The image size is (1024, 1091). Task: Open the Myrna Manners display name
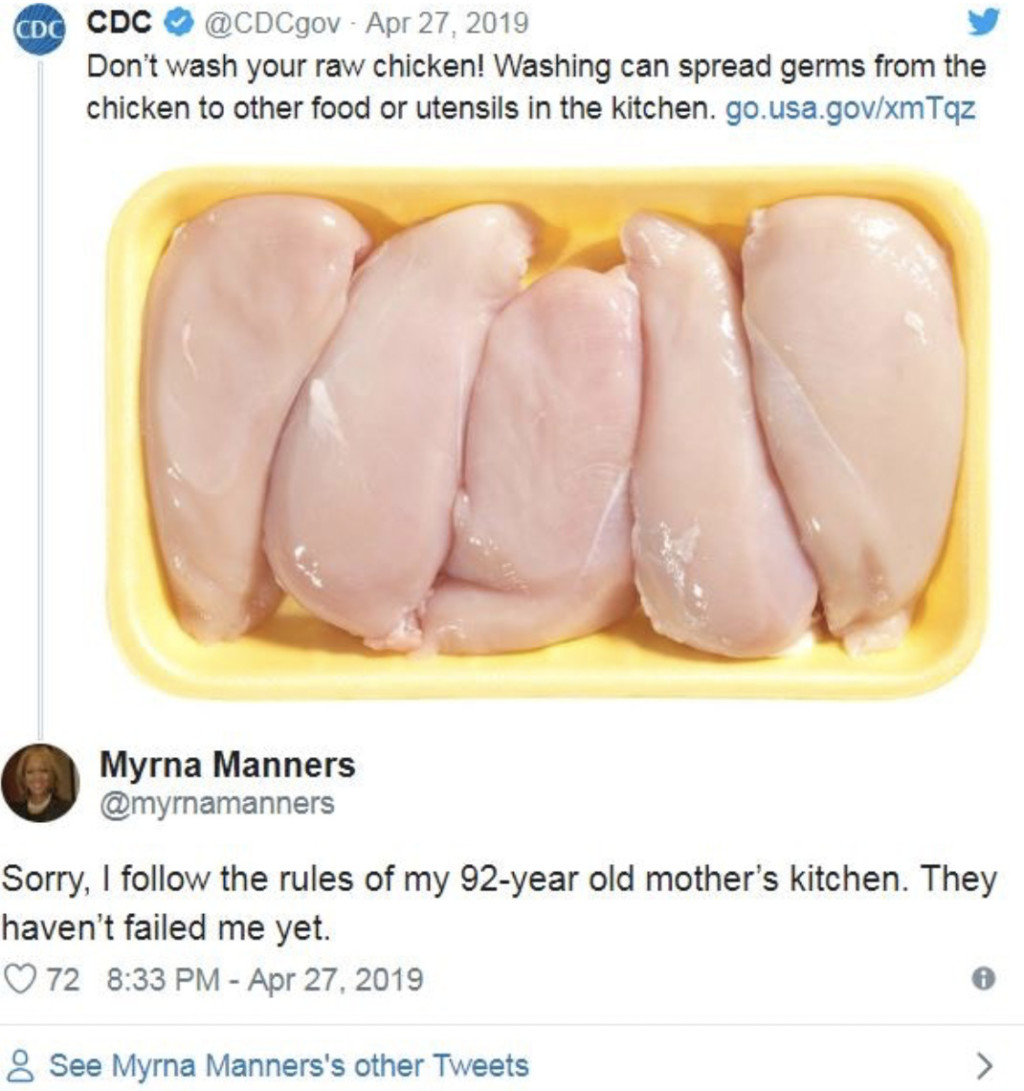(x=227, y=766)
